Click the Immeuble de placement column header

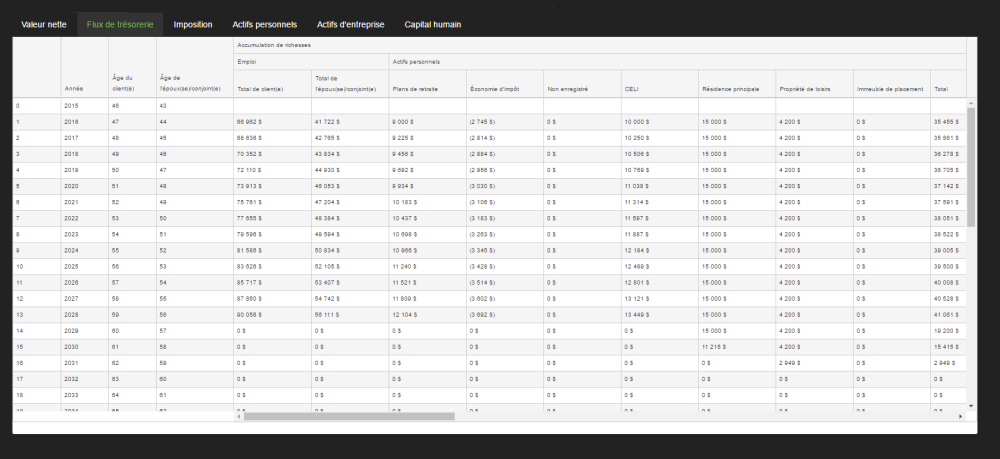coord(892,83)
